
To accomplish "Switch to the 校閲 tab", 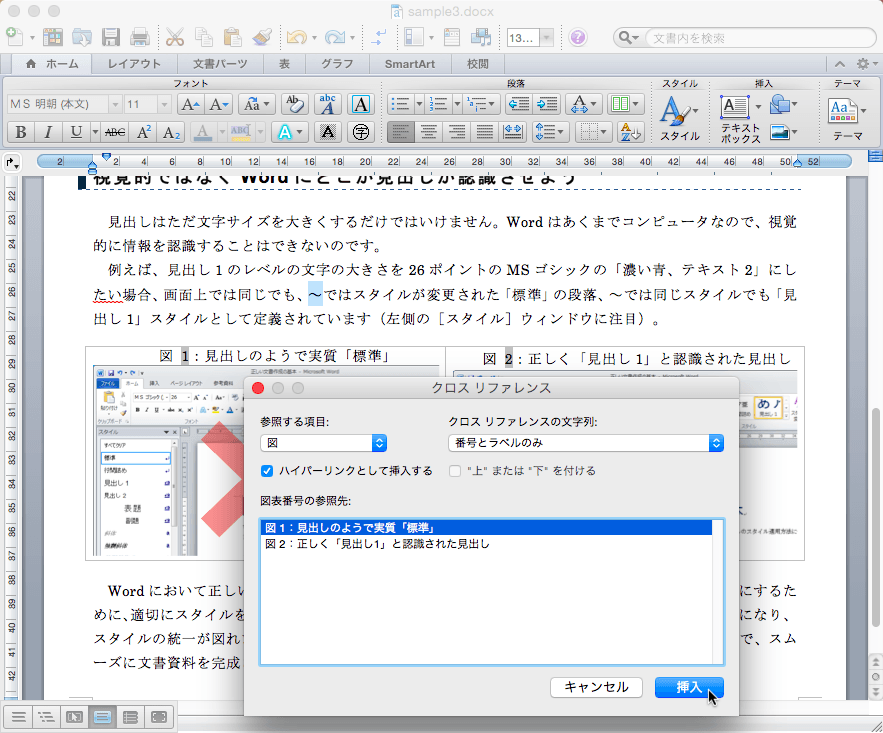I will (478, 64).
